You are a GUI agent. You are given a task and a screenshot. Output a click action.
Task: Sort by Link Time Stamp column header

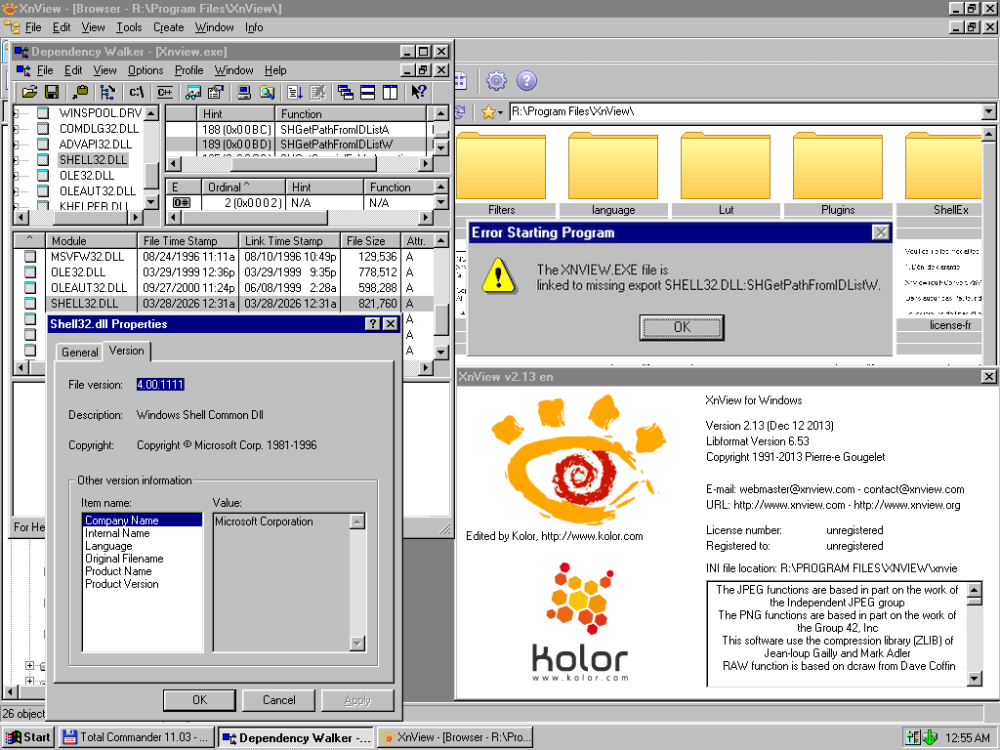(x=290, y=241)
